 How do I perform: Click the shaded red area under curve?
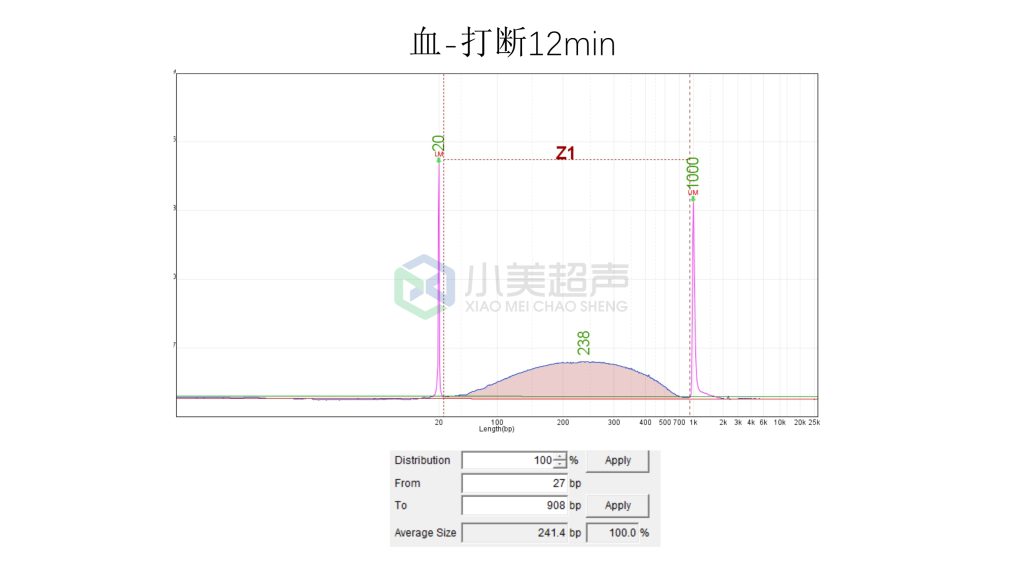click(580, 382)
